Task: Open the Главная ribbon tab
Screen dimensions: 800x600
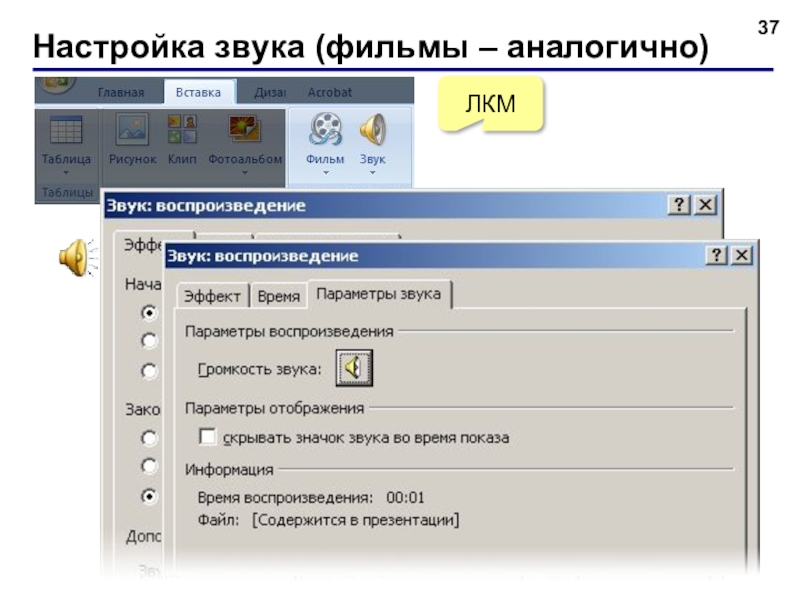Action: (121, 92)
